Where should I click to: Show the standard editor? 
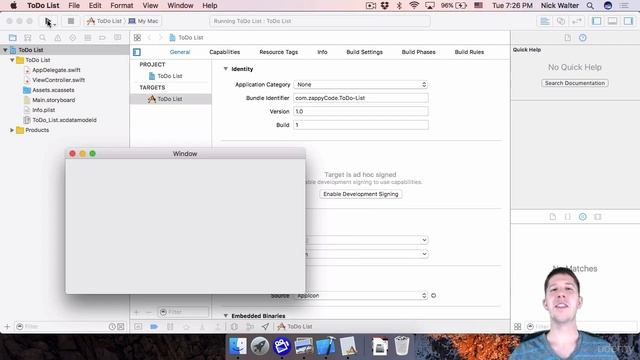545,21
